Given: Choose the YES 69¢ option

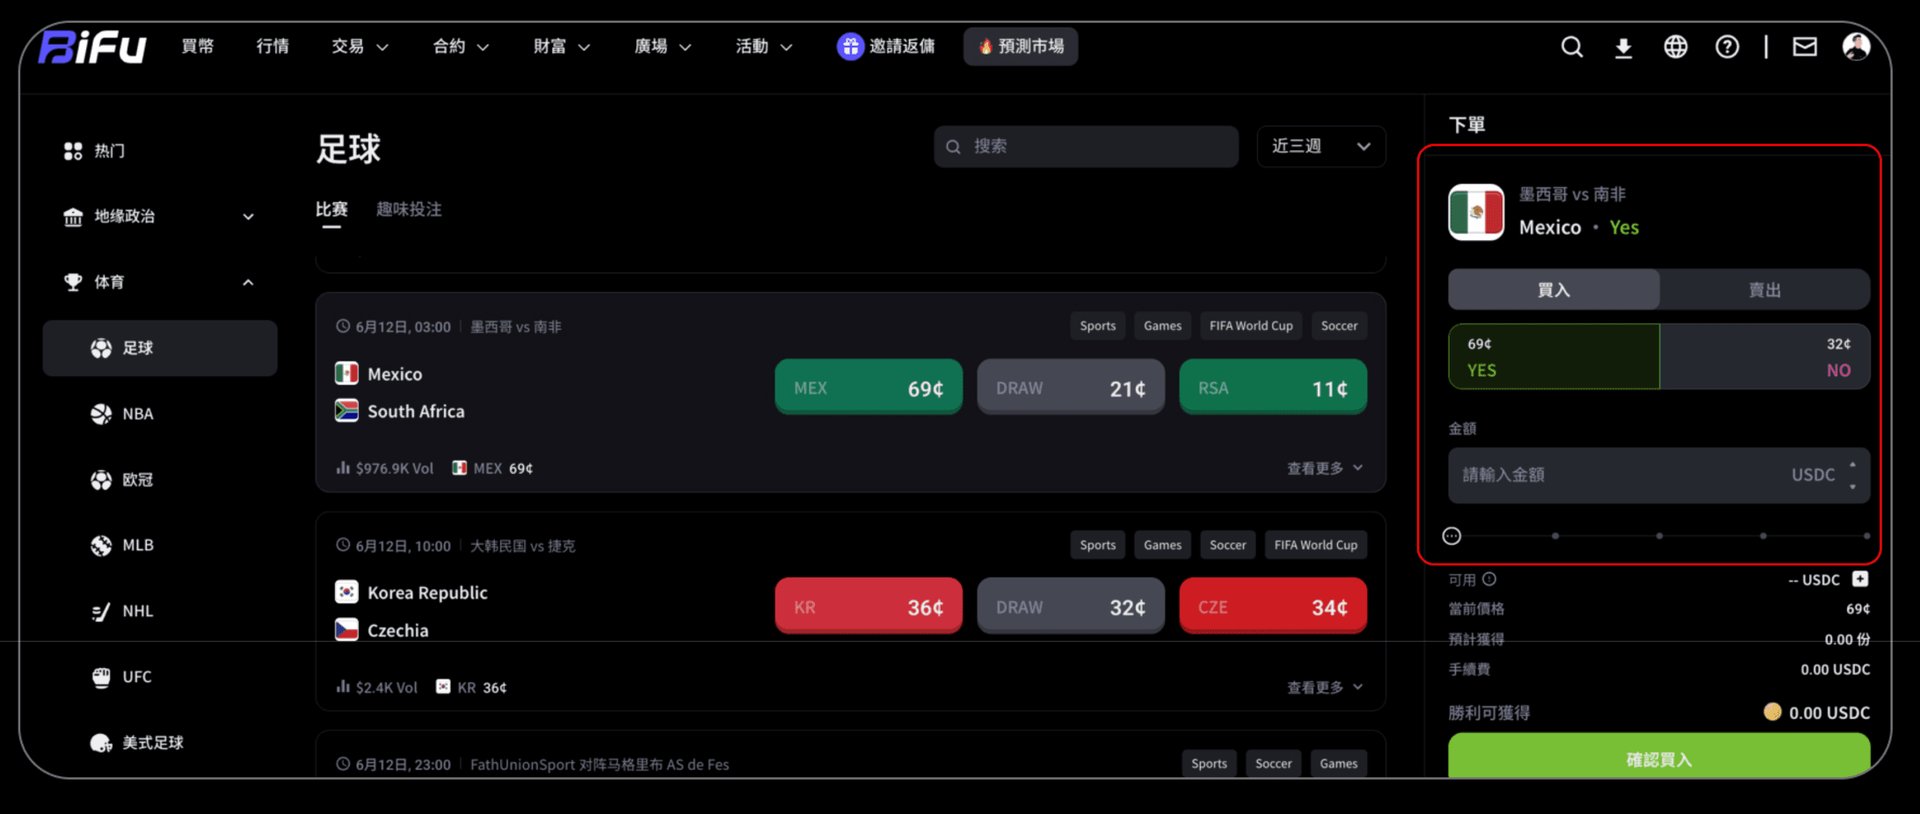Looking at the screenshot, I should tap(1554, 356).
